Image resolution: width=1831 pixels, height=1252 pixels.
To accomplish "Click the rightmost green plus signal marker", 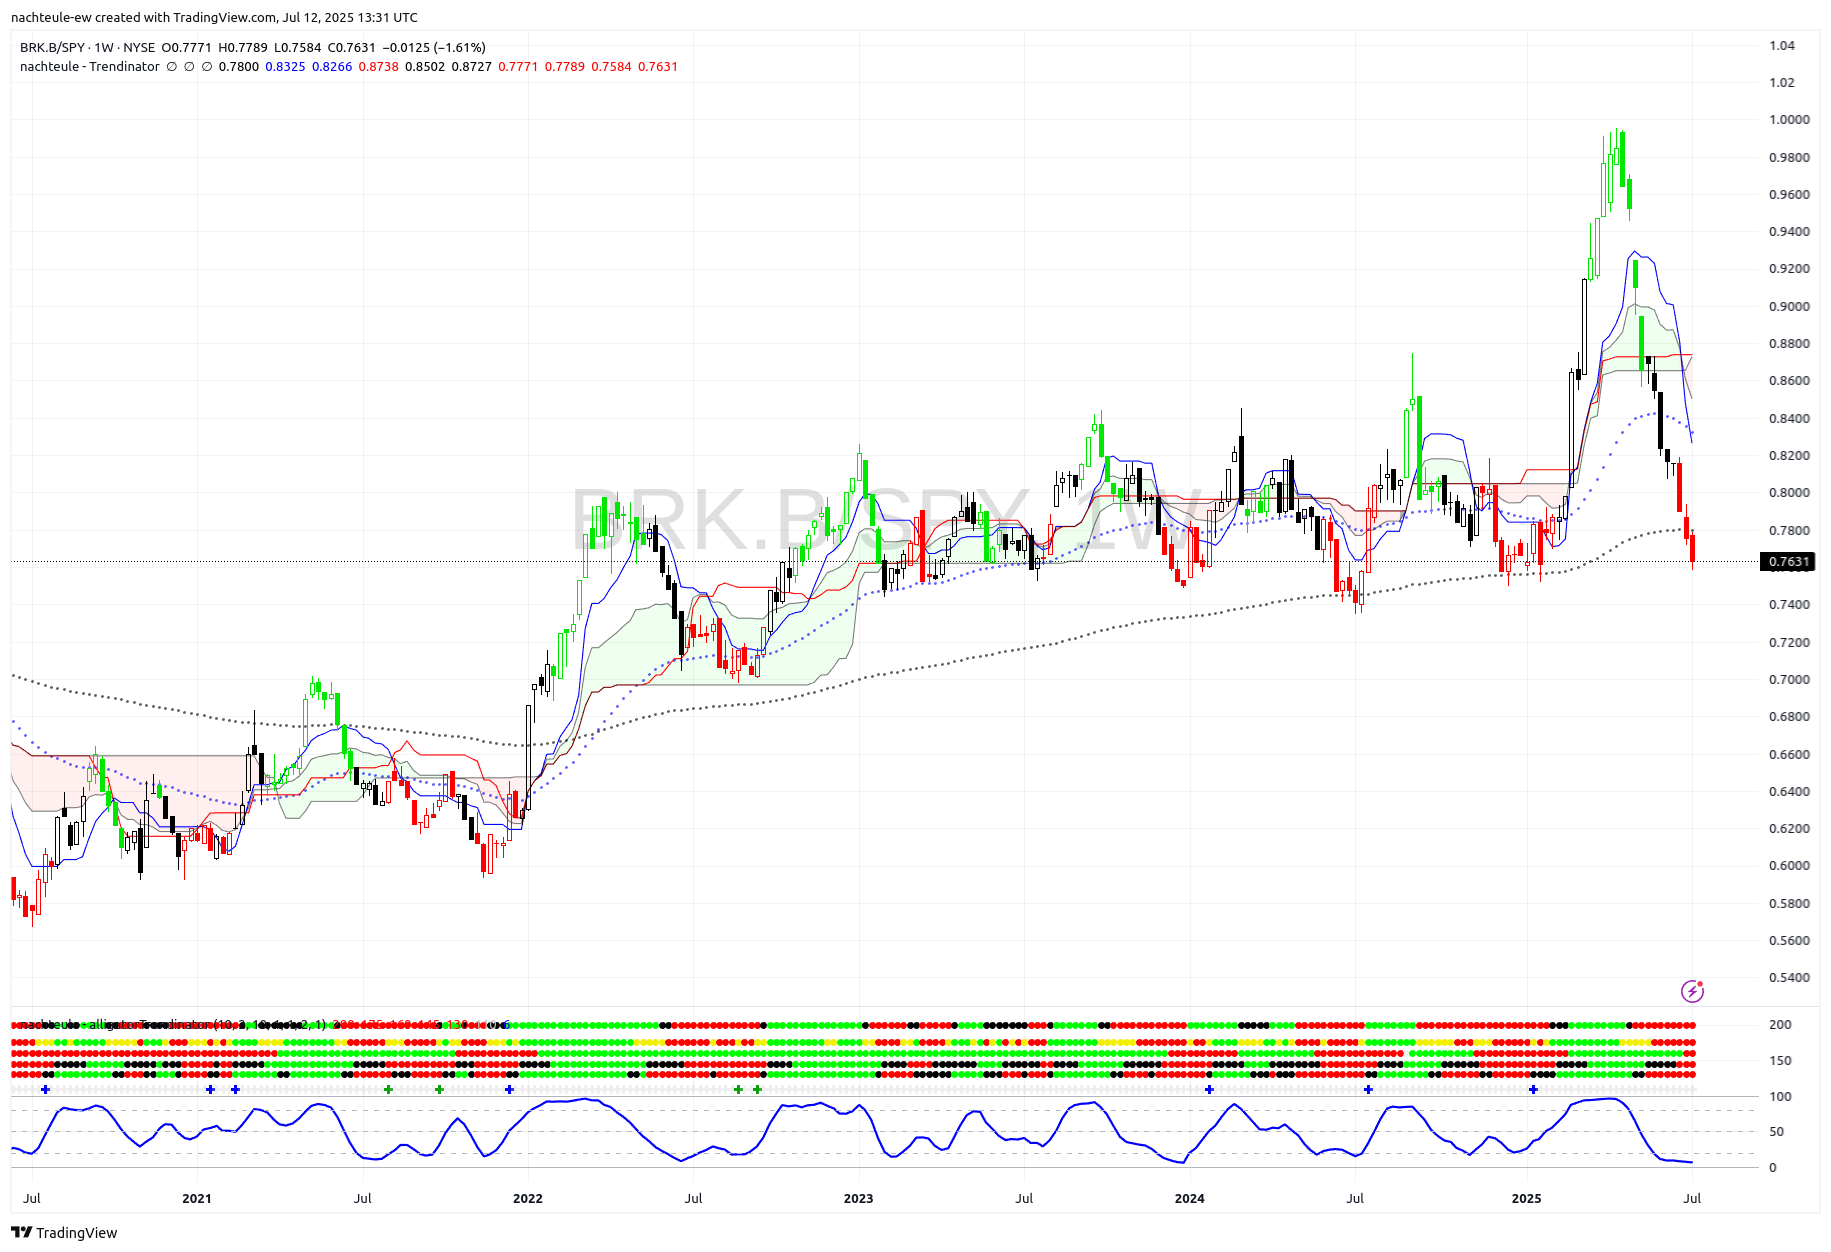I will (757, 1089).
